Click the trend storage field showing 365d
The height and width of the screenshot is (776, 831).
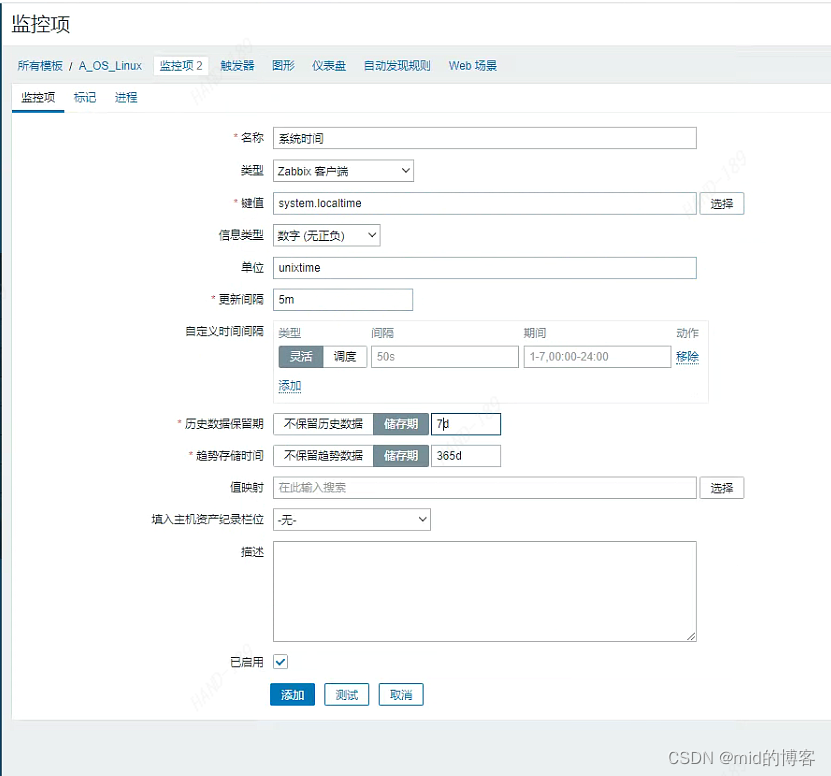(x=466, y=456)
